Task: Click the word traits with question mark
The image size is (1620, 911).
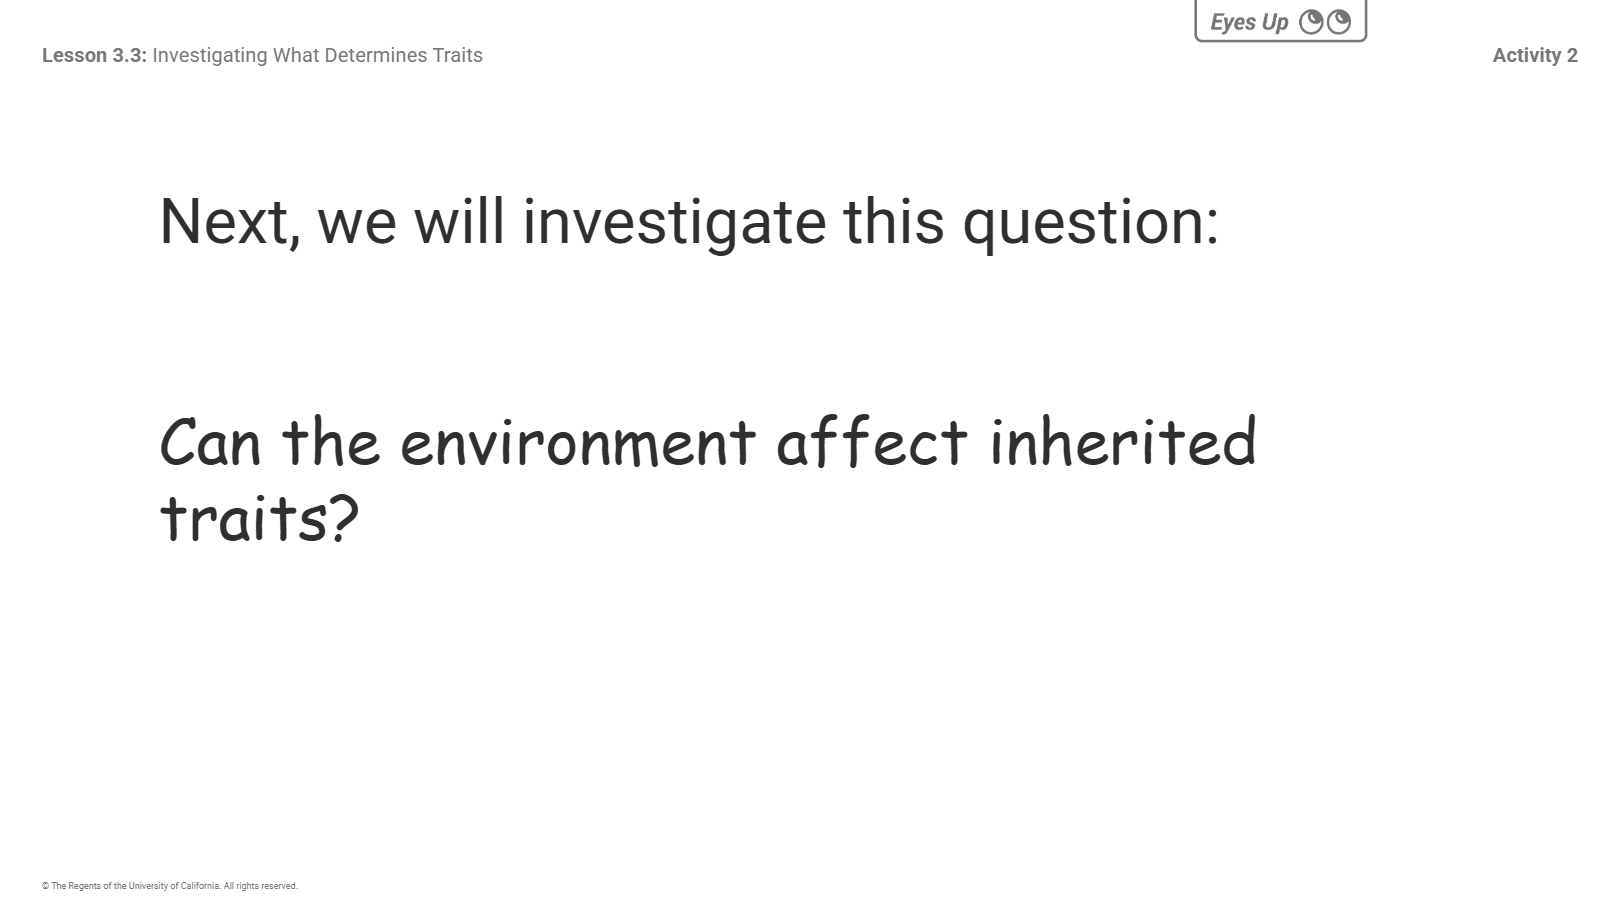Action: [x=259, y=518]
